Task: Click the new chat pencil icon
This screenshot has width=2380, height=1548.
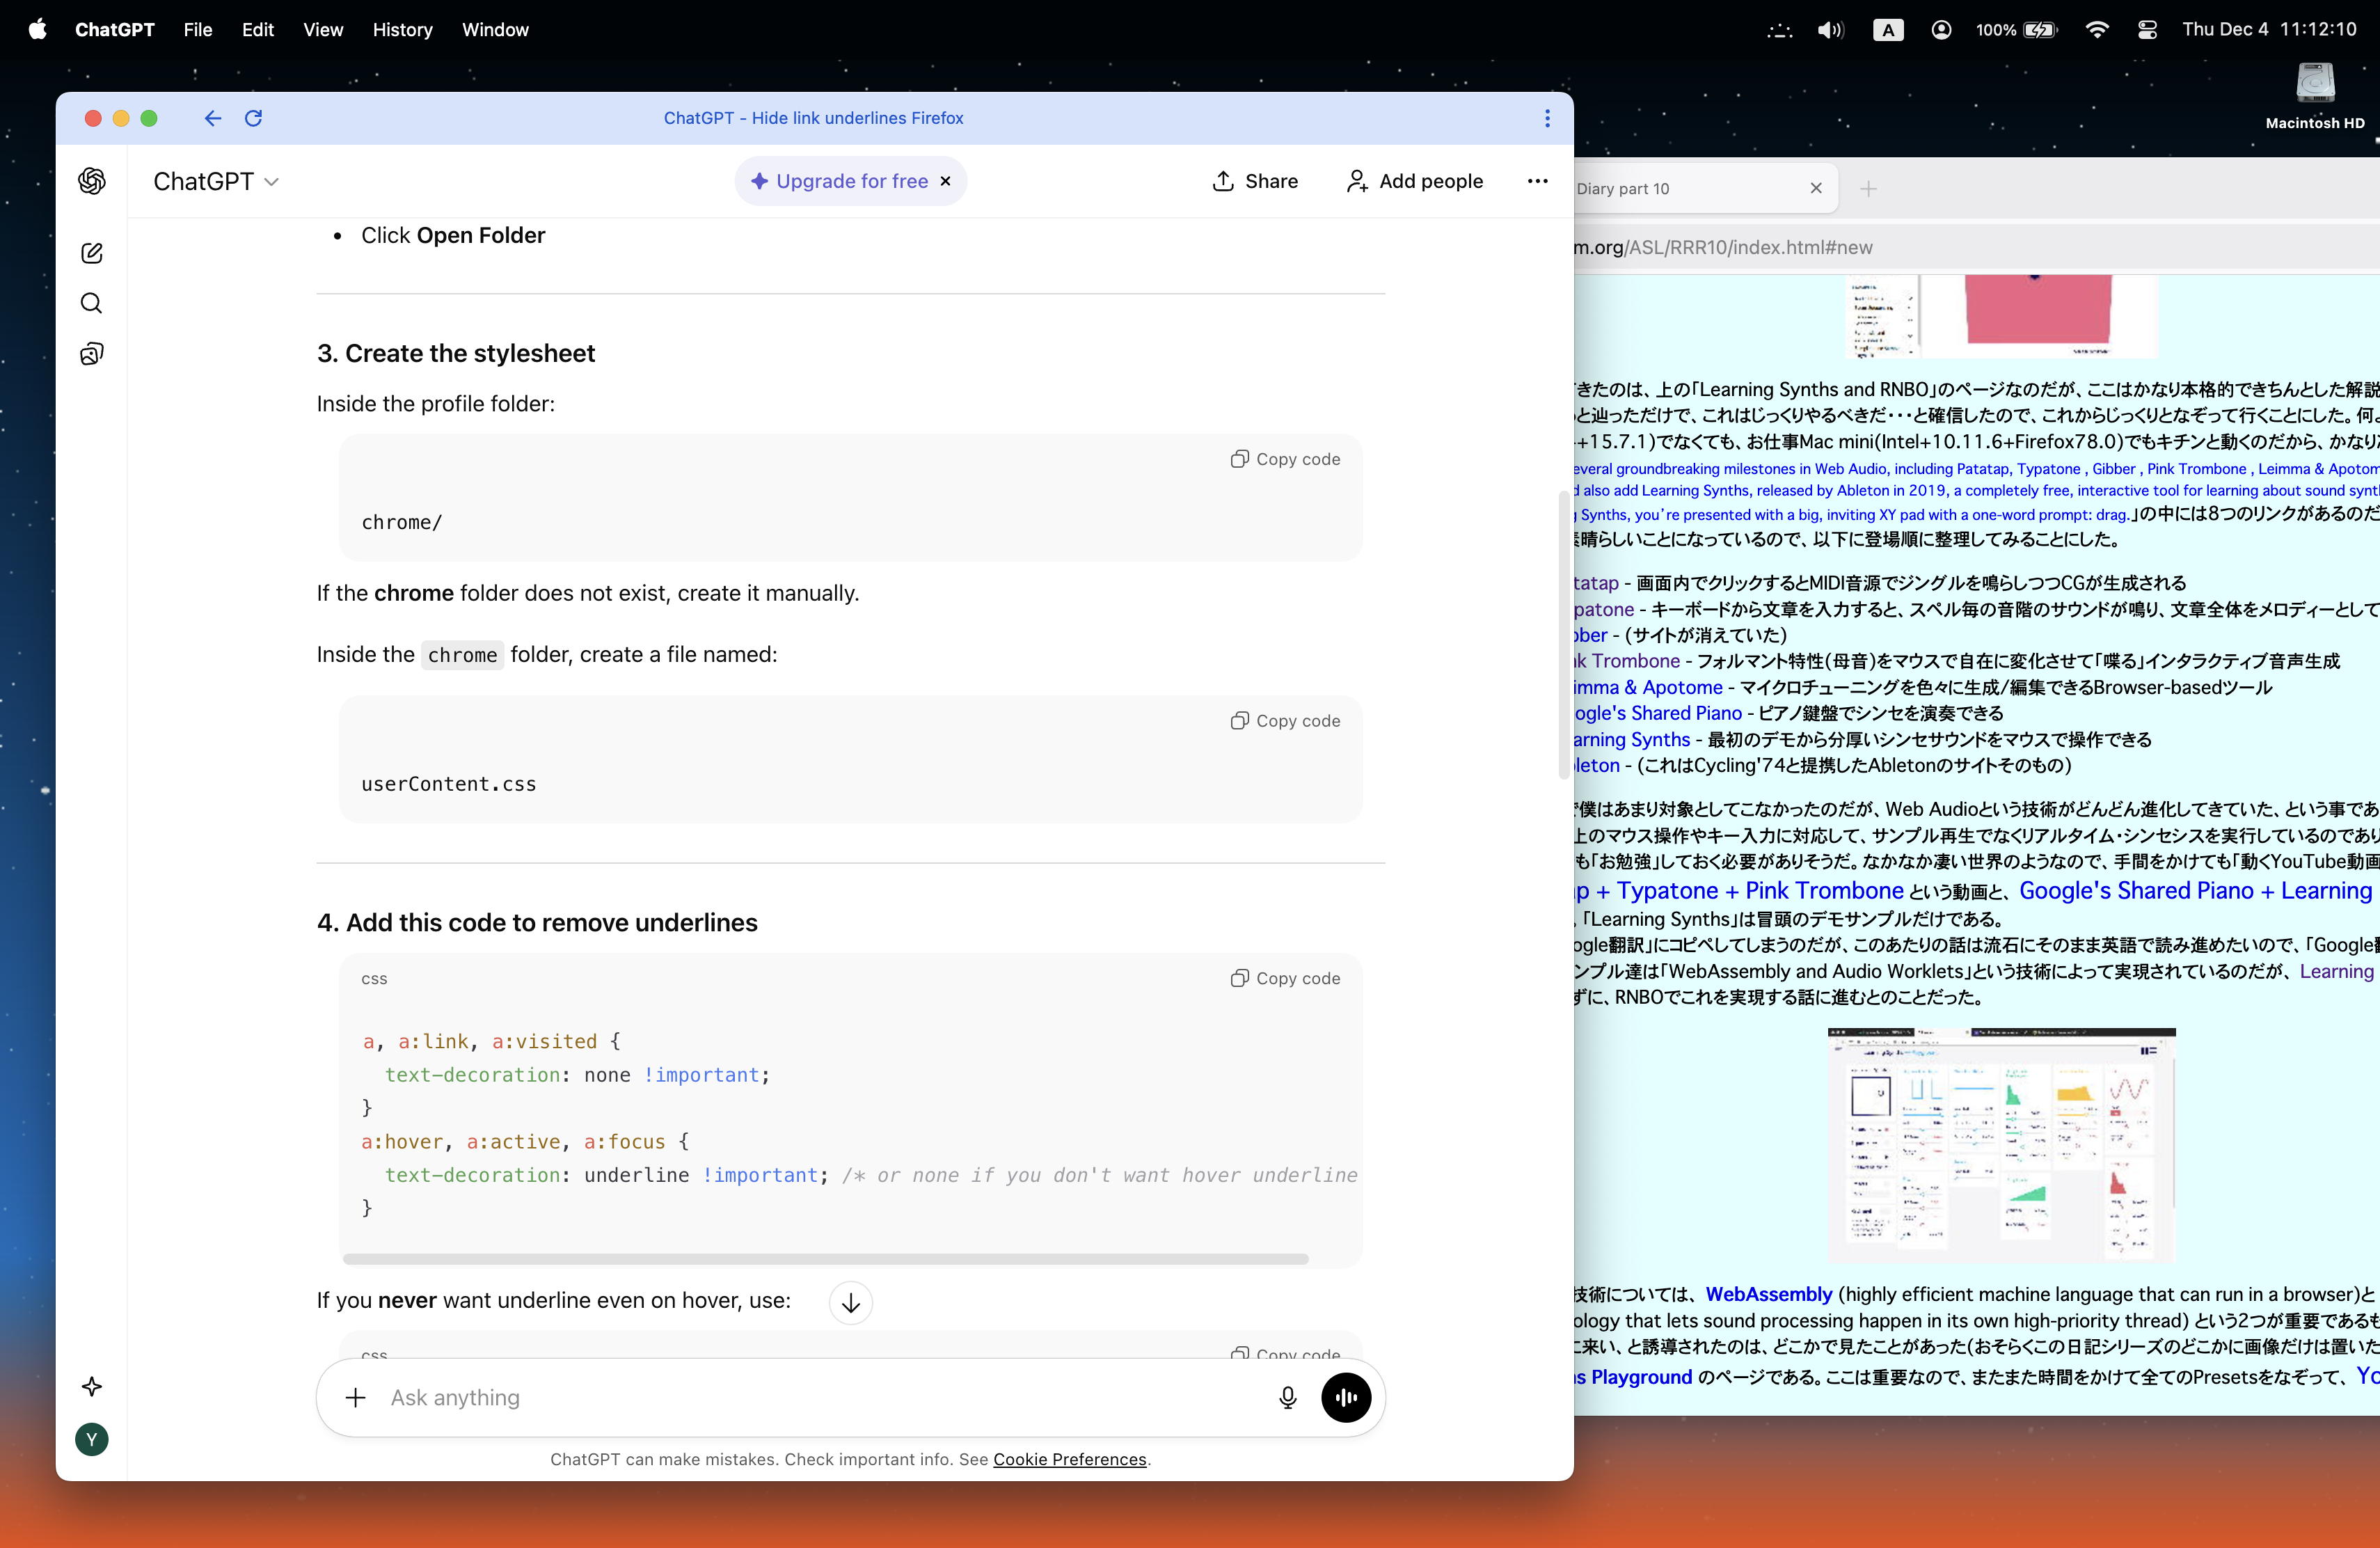Action: click(x=92, y=253)
